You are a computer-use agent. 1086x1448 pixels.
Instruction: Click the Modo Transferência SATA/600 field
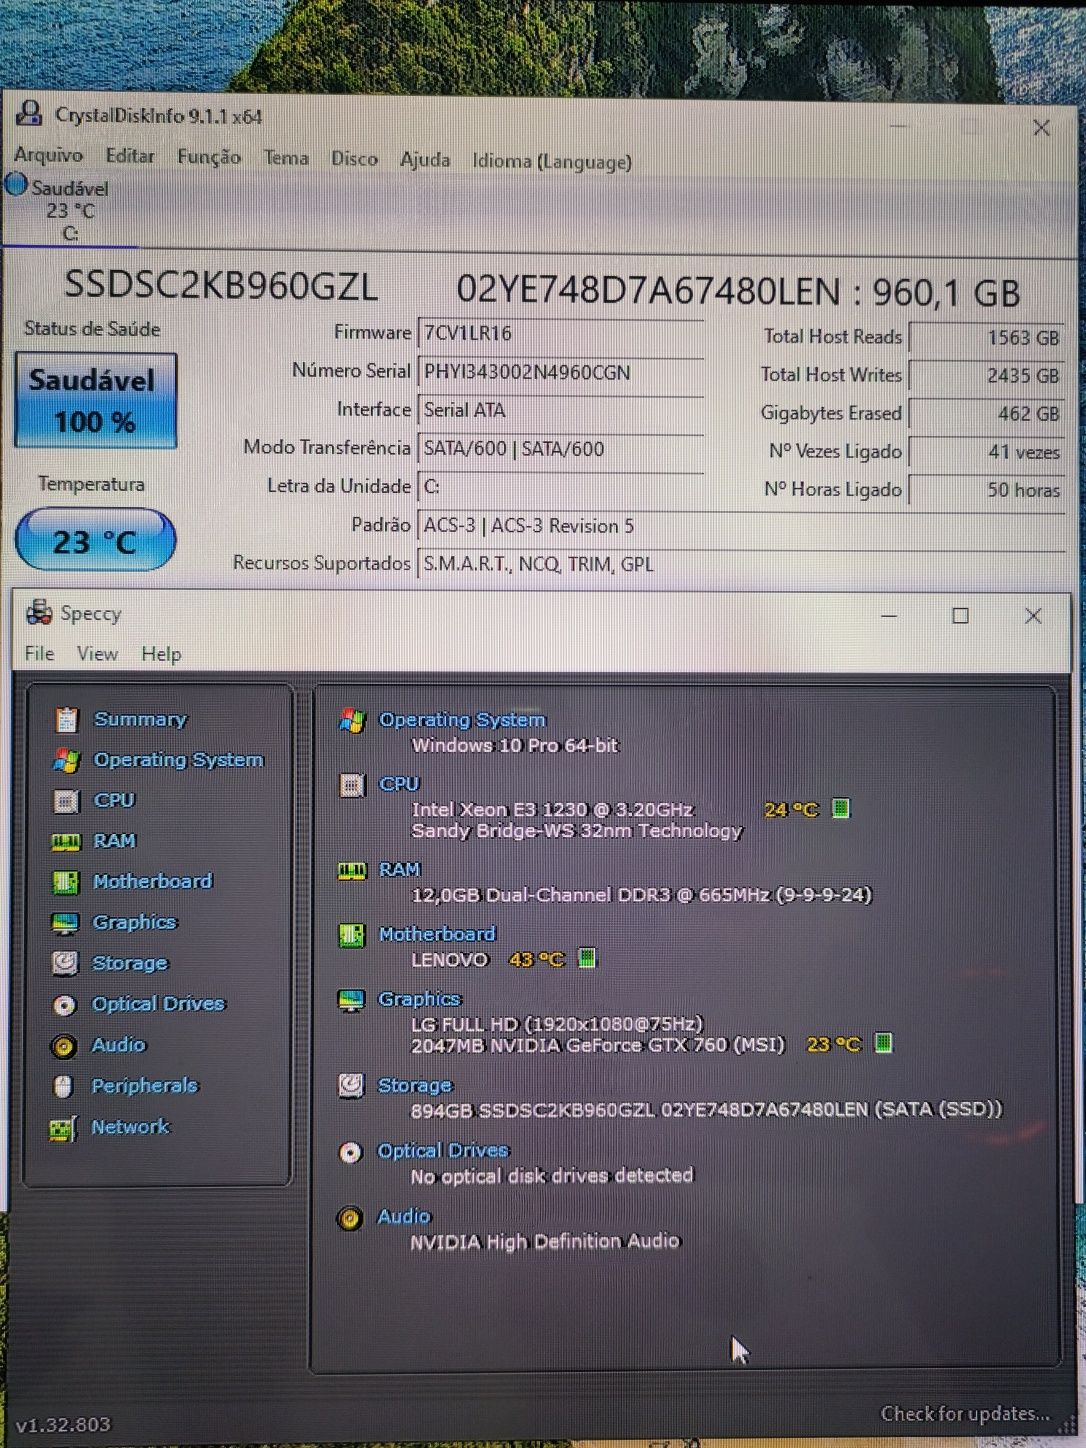[560, 448]
